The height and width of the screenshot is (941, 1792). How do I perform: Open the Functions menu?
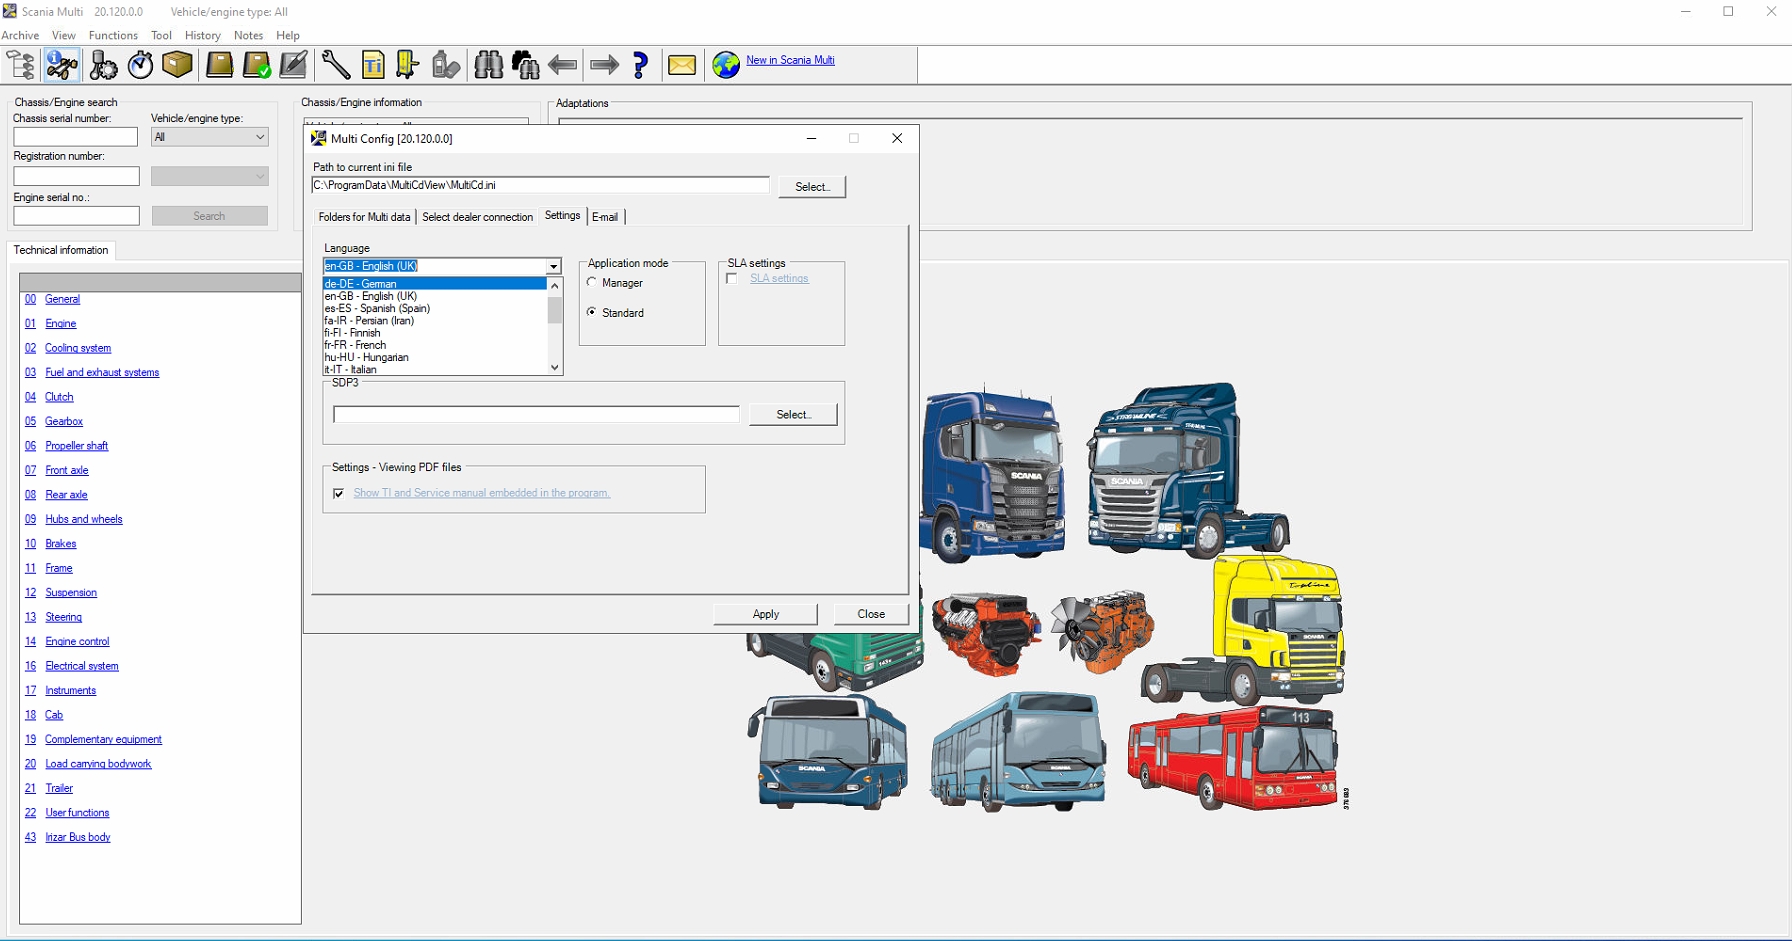pyautogui.click(x=113, y=35)
